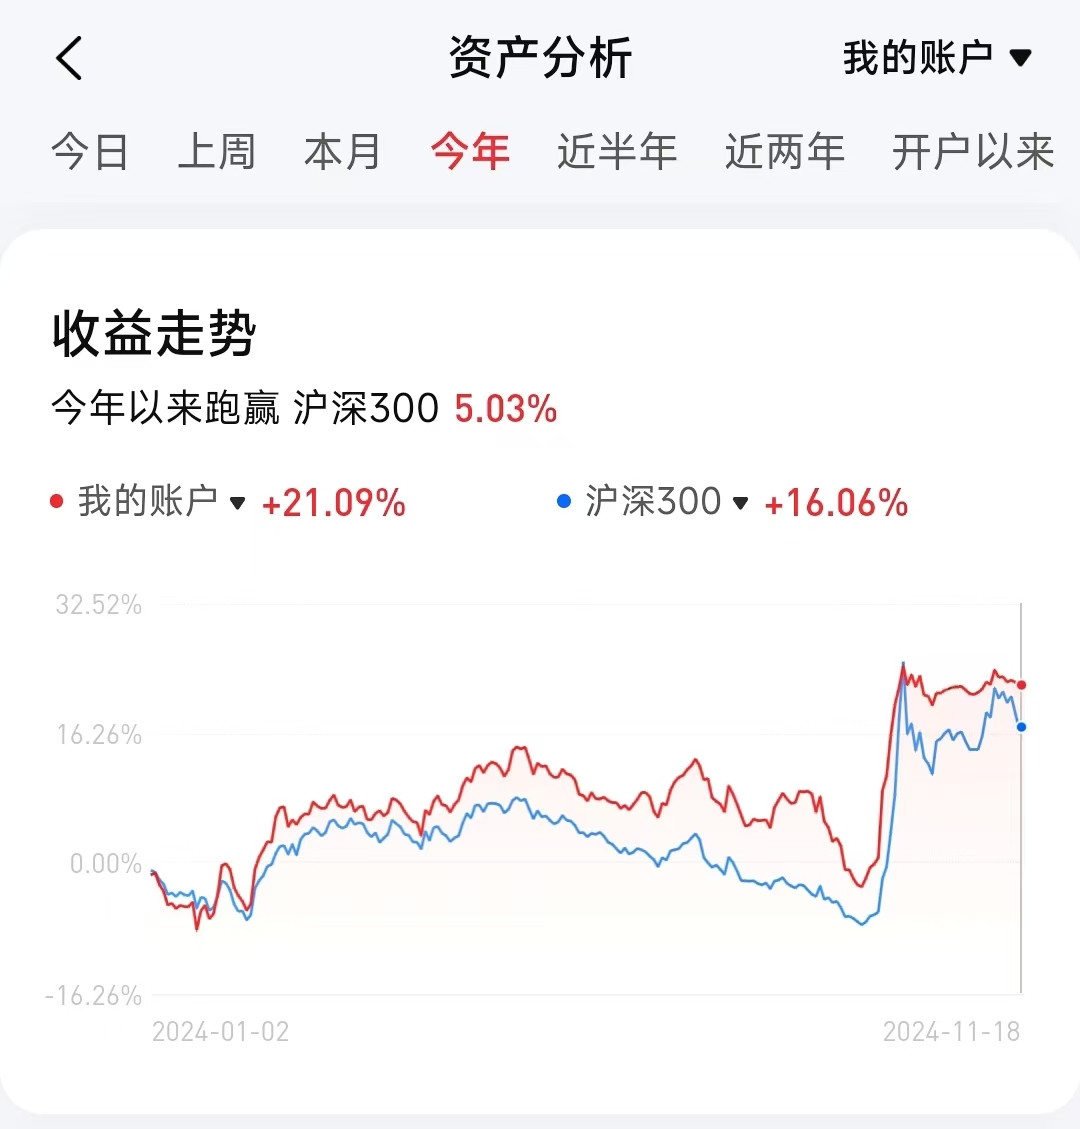
Task: Expand the 沪深300 benchmark dropdown arrow
Action: point(741,502)
